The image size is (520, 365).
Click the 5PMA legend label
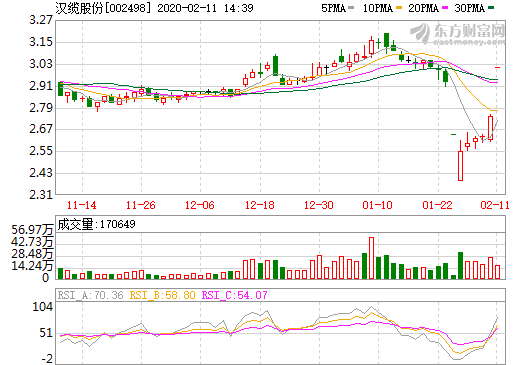[333, 8]
